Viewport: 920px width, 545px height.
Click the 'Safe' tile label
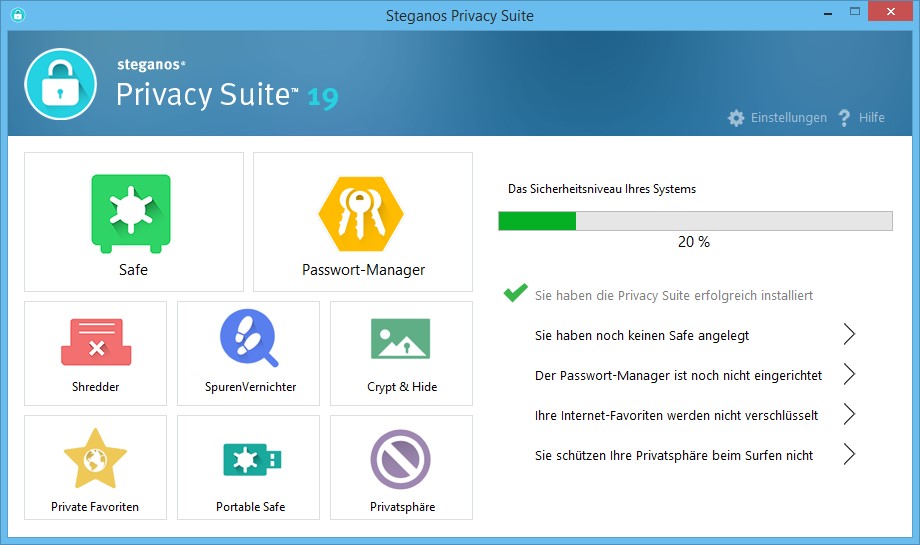pos(133,270)
